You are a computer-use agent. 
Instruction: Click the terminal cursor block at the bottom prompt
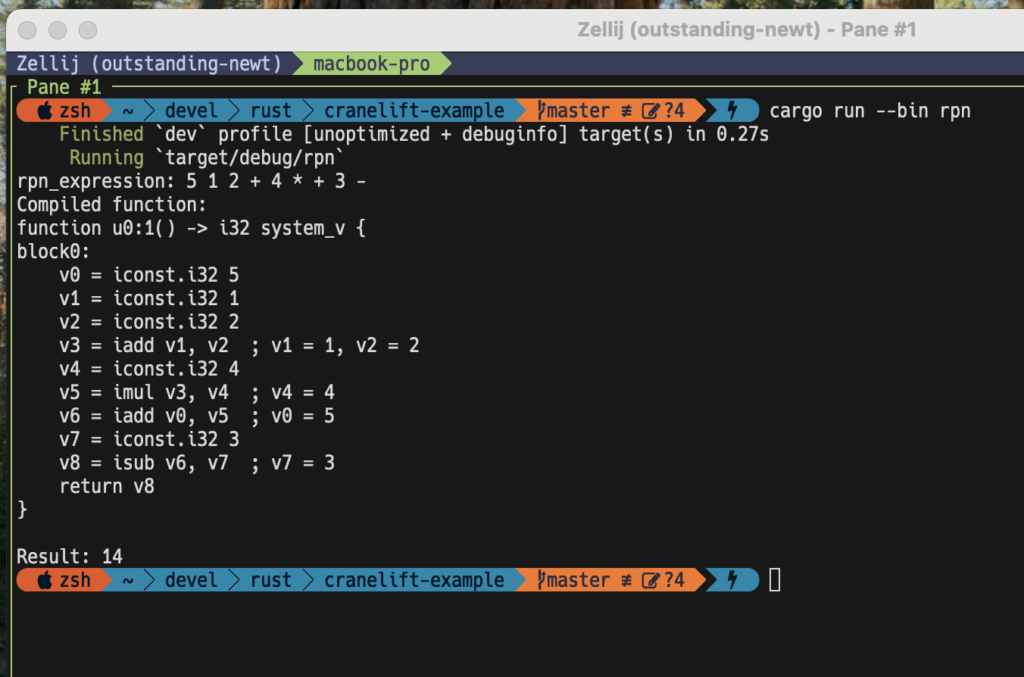click(x=775, y=580)
